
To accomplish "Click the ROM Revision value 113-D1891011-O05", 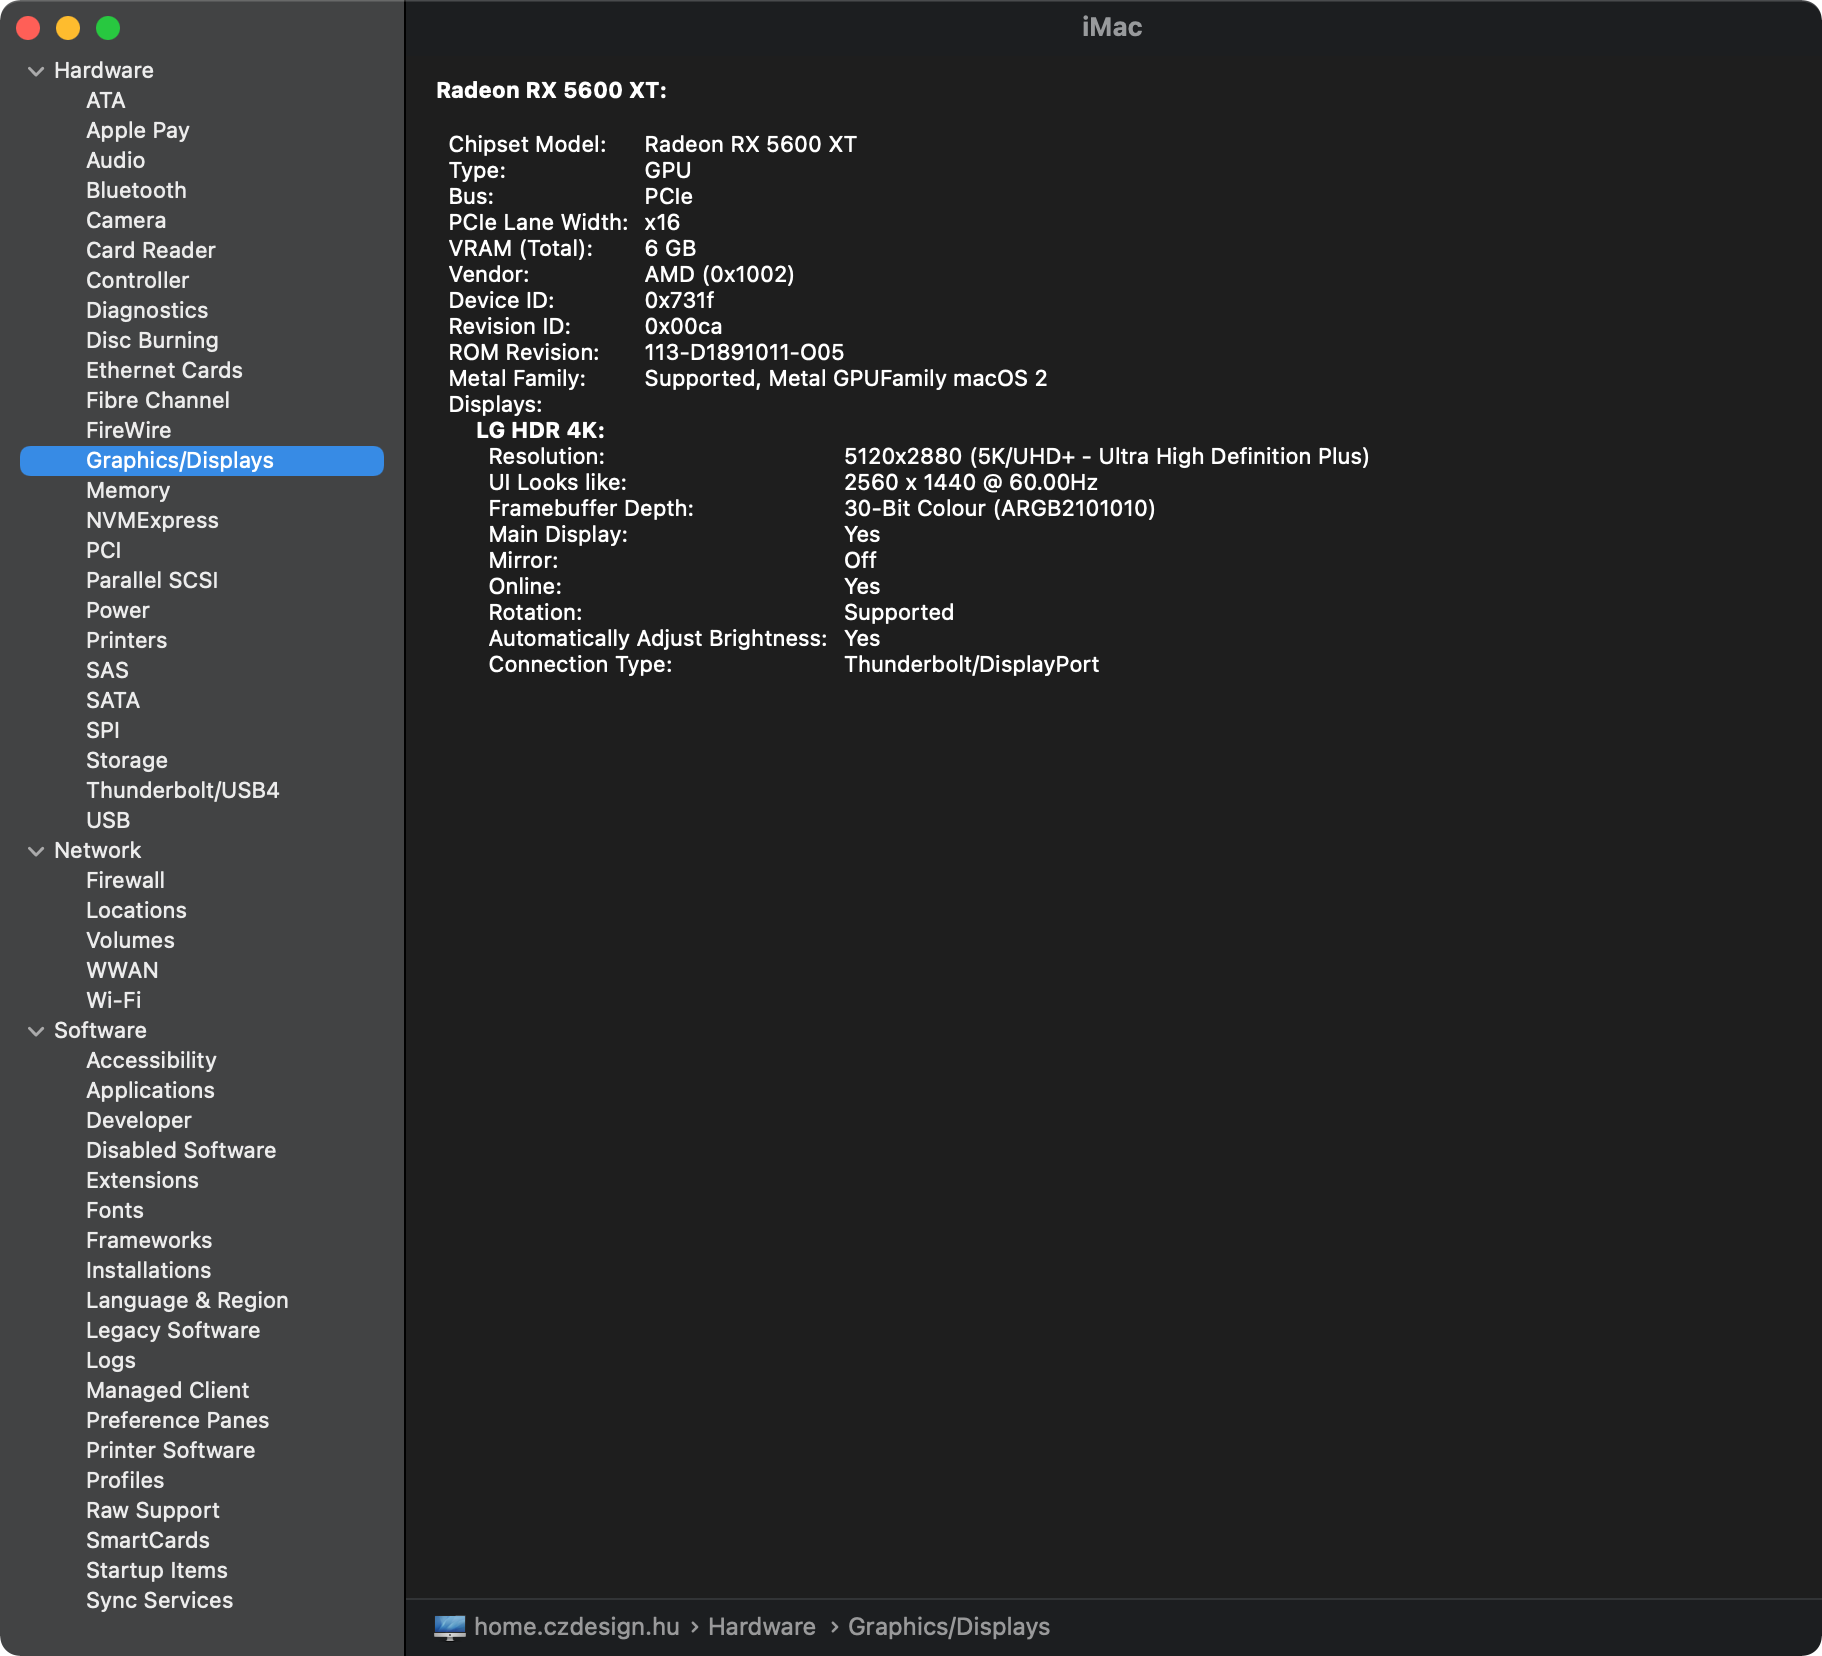I will tap(744, 352).
